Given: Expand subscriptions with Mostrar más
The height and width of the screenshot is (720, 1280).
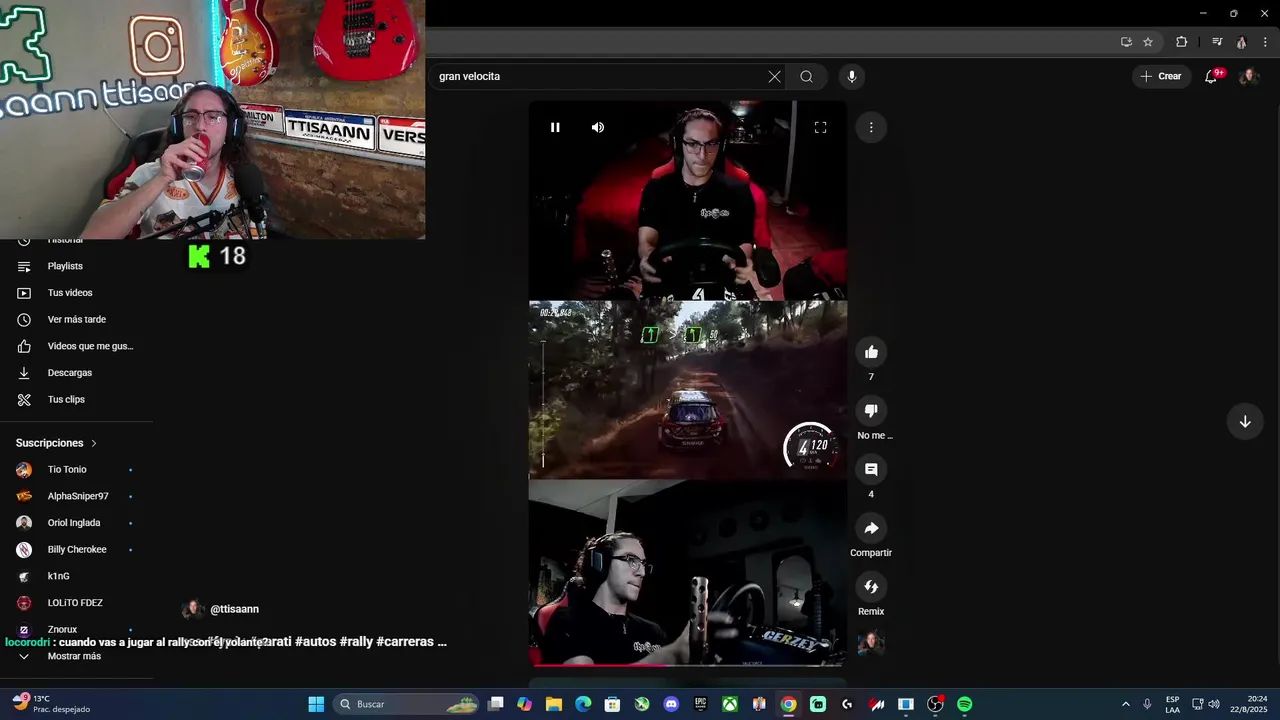Looking at the screenshot, I should click(x=76, y=656).
